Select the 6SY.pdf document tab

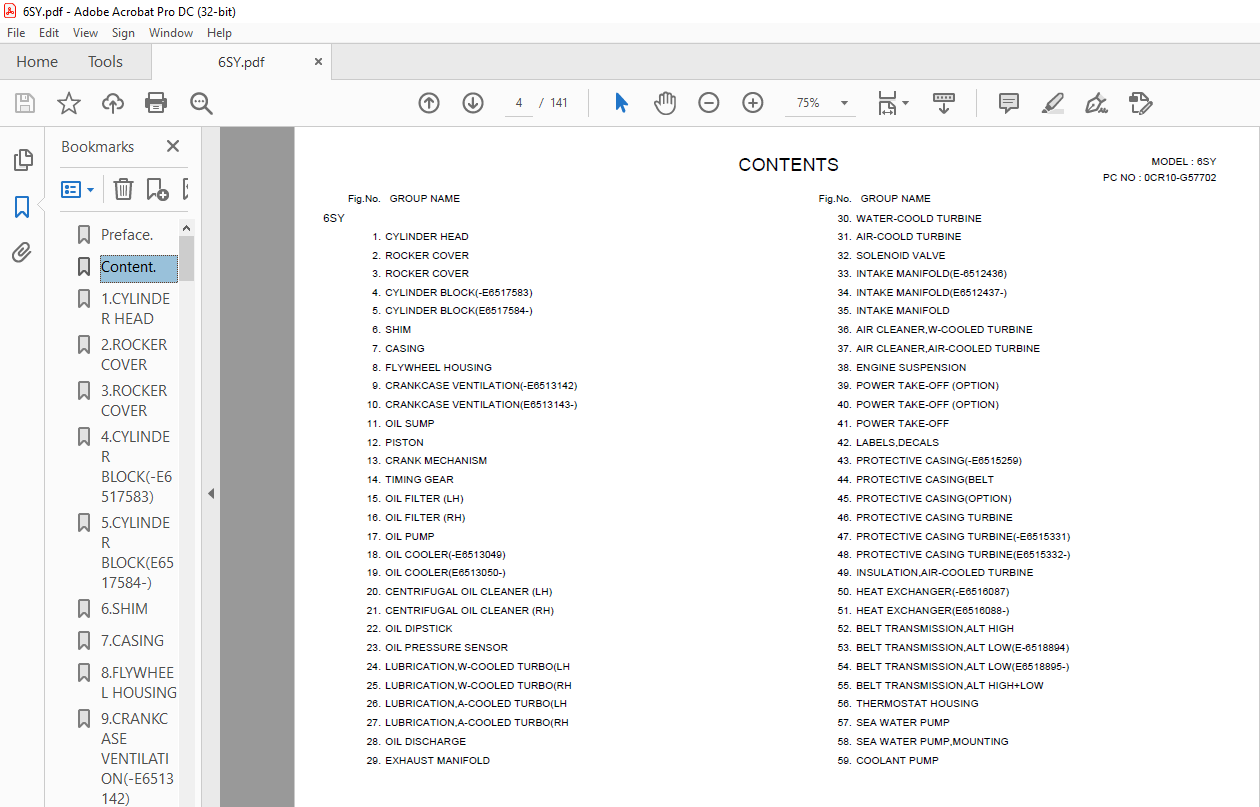tap(241, 62)
